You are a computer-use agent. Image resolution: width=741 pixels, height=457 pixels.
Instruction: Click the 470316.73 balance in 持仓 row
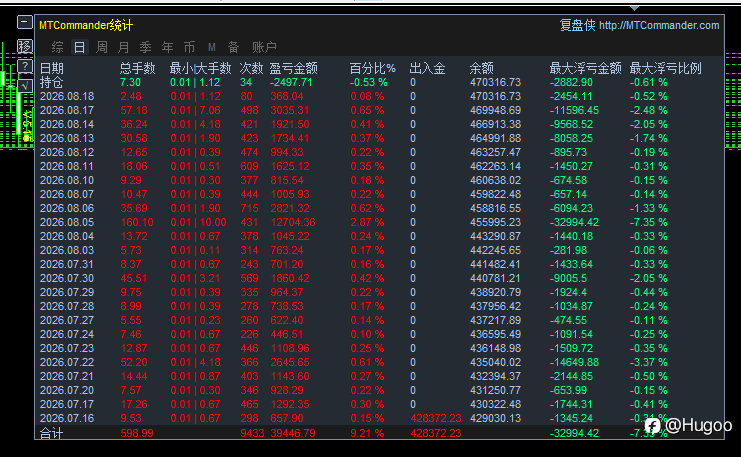495,82
